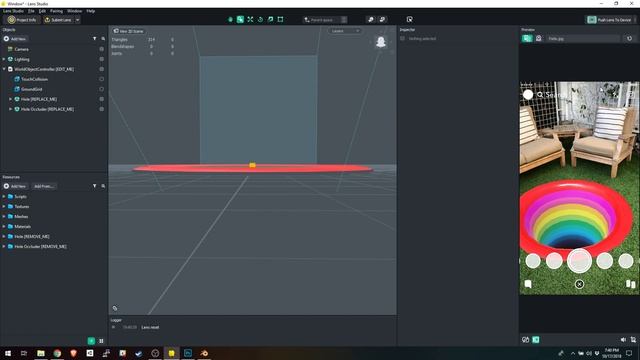Viewport: 640px width, 360px height.
Task: Expand the Hole Occluder [REPLACE_ME] object
Action: [x=11, y=109]
